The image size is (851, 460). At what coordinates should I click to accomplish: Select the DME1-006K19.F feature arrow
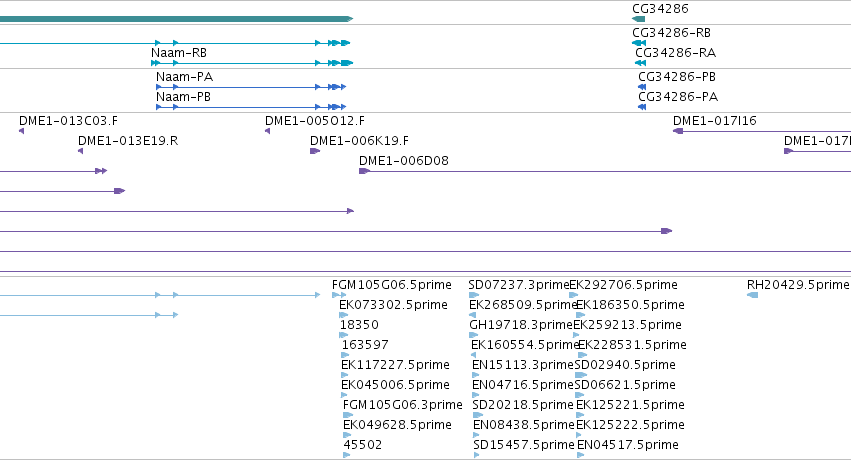315,151
